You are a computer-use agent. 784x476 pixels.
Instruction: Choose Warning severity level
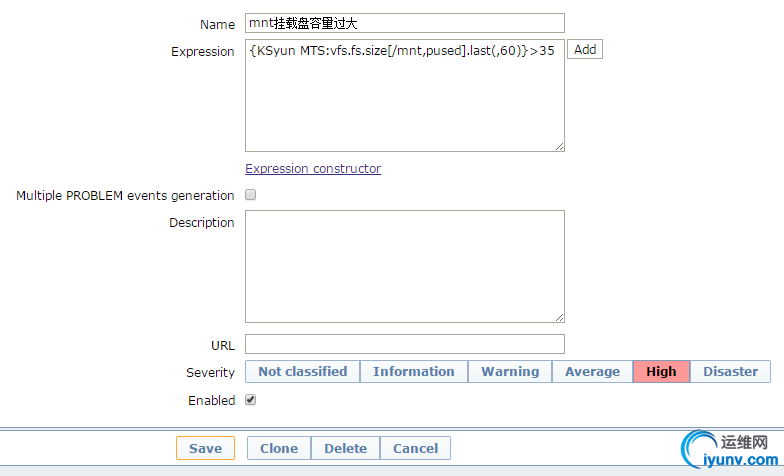click(510, 372)
